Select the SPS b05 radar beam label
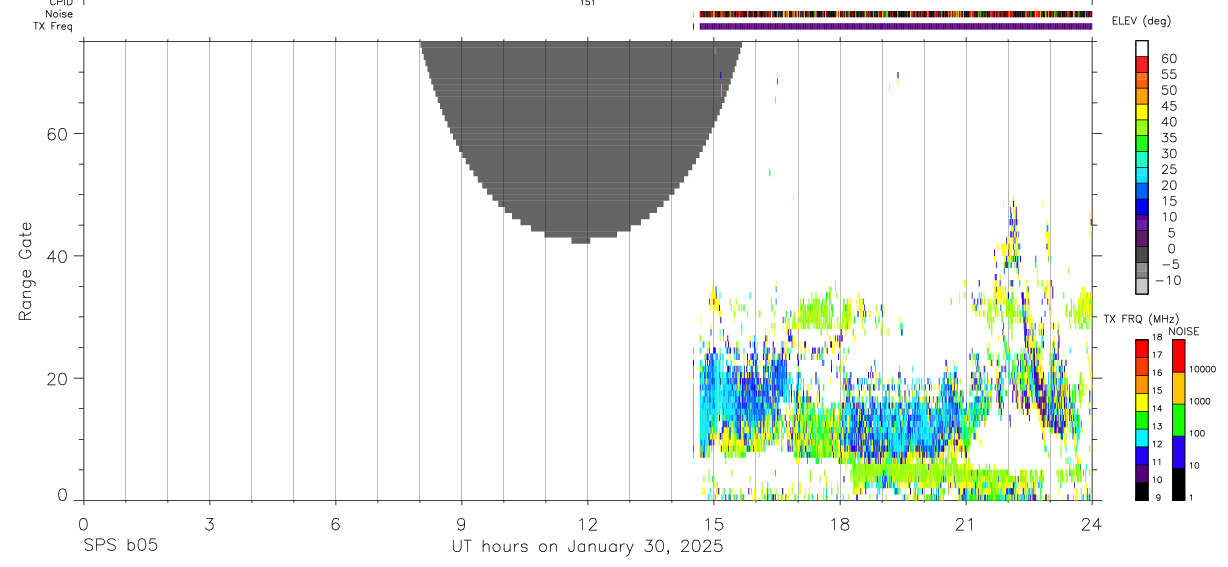Viewport: 1228px width, 567px height. point(120,546)
